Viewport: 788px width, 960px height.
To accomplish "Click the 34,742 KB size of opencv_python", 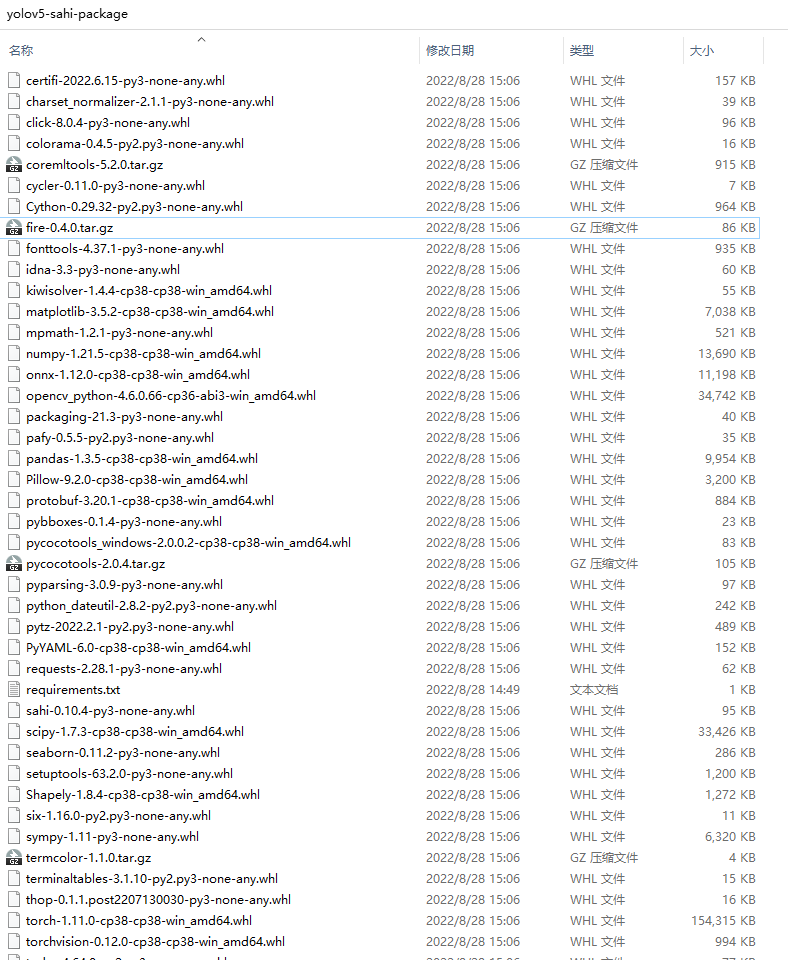I will coord(727,396).
